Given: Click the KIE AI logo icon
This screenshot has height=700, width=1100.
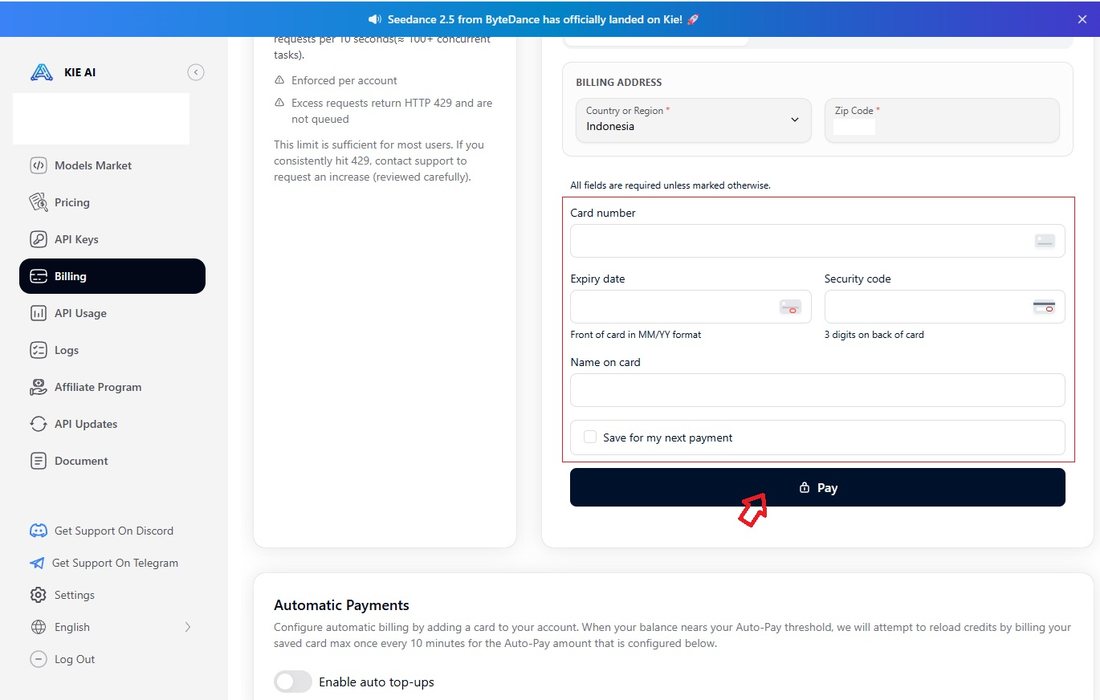Looking at the screenshot, I should click(41, 72).
